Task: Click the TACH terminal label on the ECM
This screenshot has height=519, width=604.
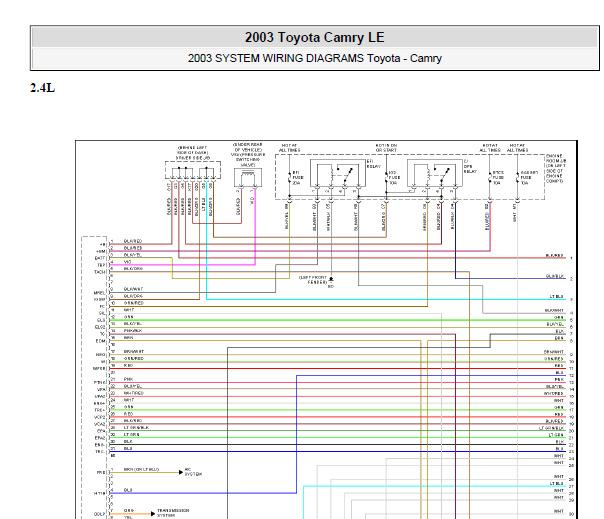Action: pyautogui.click(x=99, y=272)
